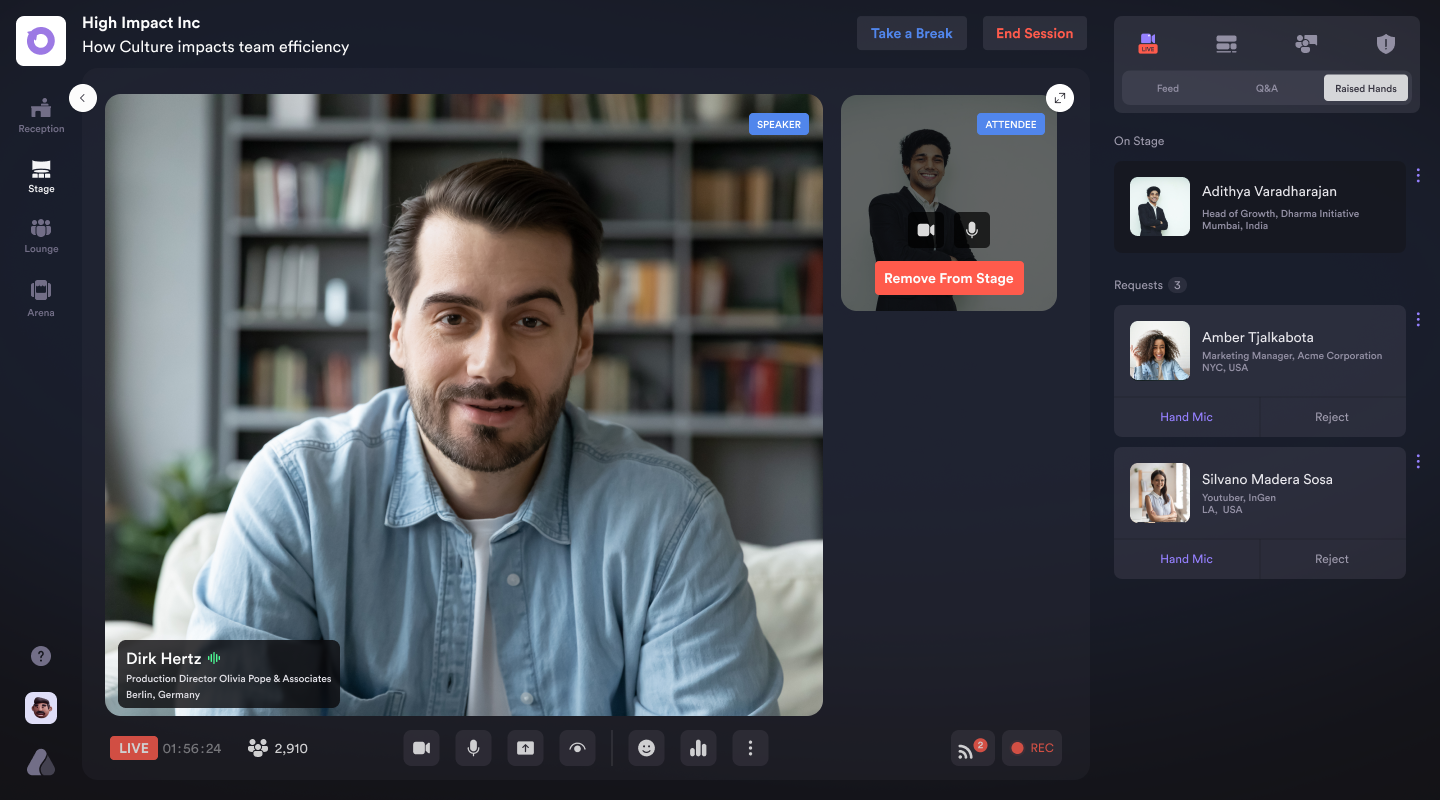The width and height of the screenshot is (1440, 800).
Task: Click the help question mark icon
Action: [41, 656]
